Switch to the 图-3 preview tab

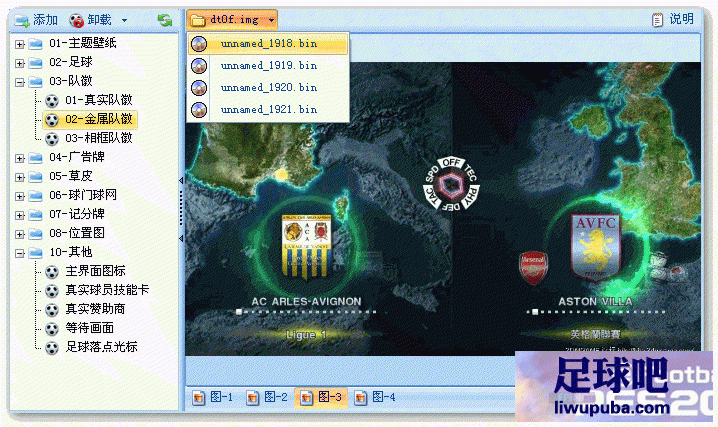[321, 397]
